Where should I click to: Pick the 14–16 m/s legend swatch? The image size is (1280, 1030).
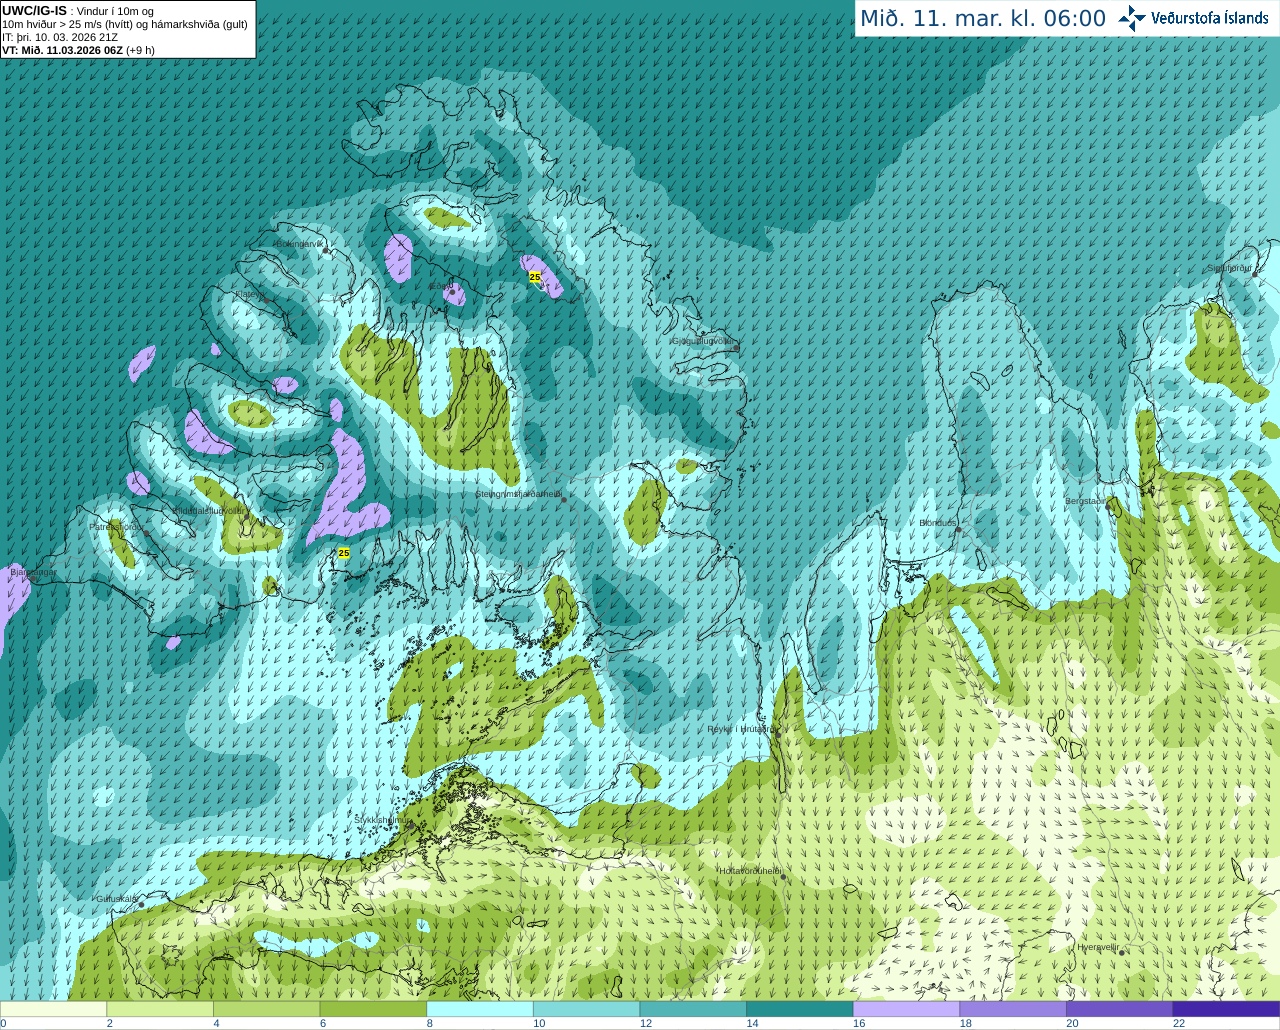[800, 1009]
